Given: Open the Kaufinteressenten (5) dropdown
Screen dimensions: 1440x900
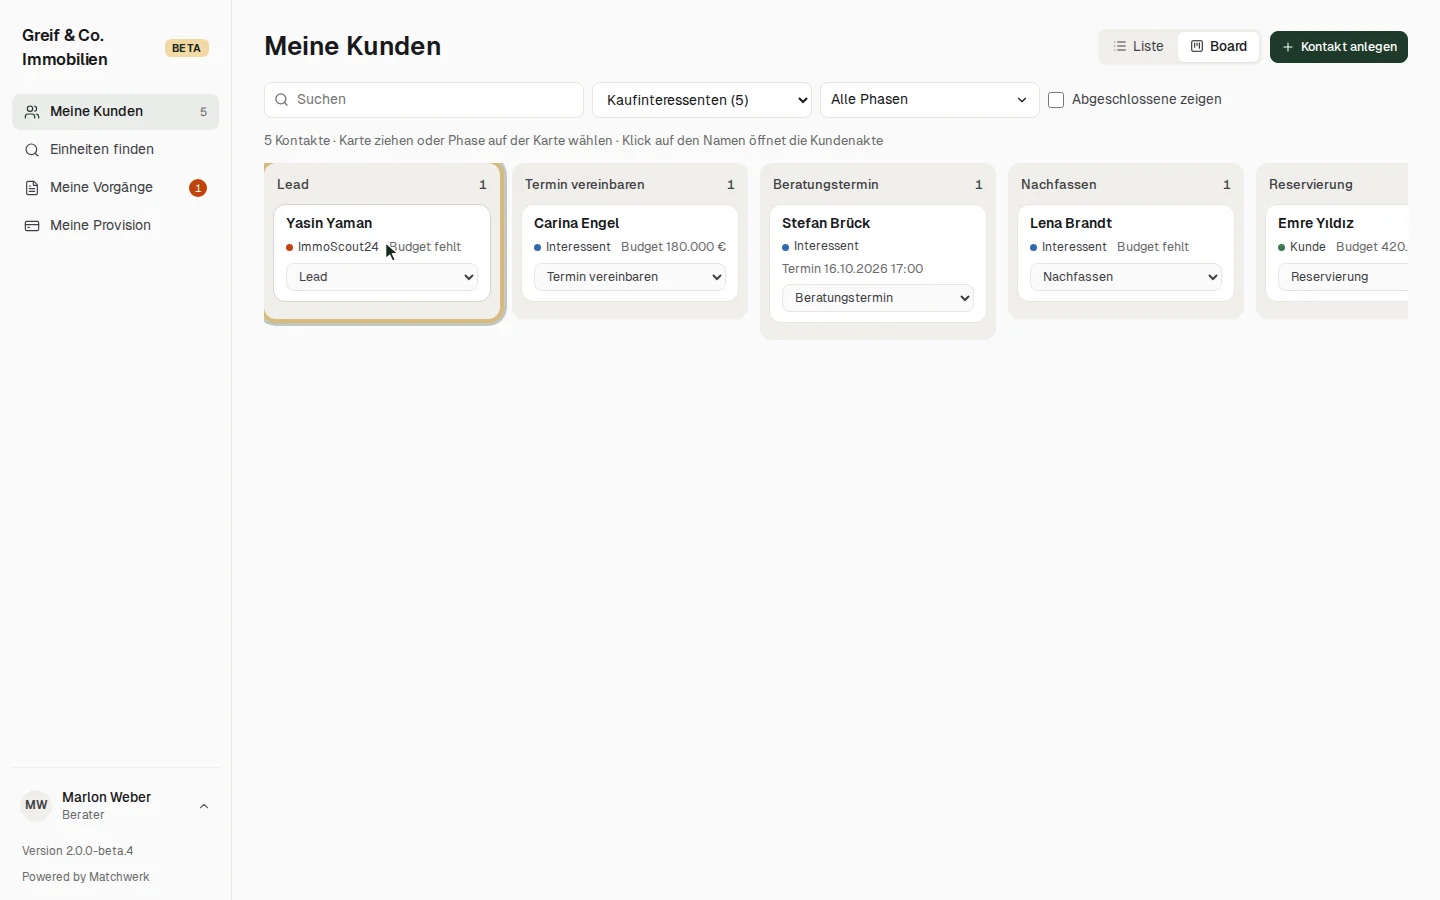Looking at the screenshot, I should [702, 100].
